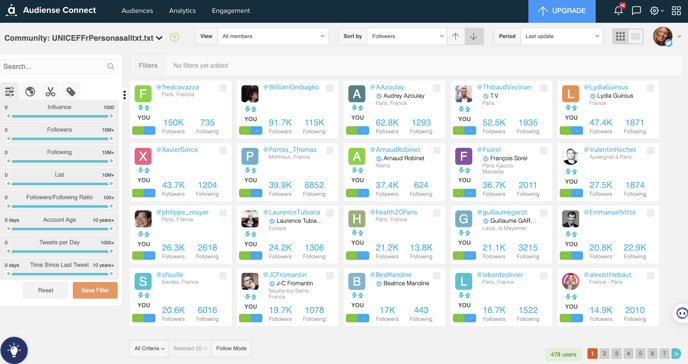Click the B avatar of BeaMandine

click(357, 281)
